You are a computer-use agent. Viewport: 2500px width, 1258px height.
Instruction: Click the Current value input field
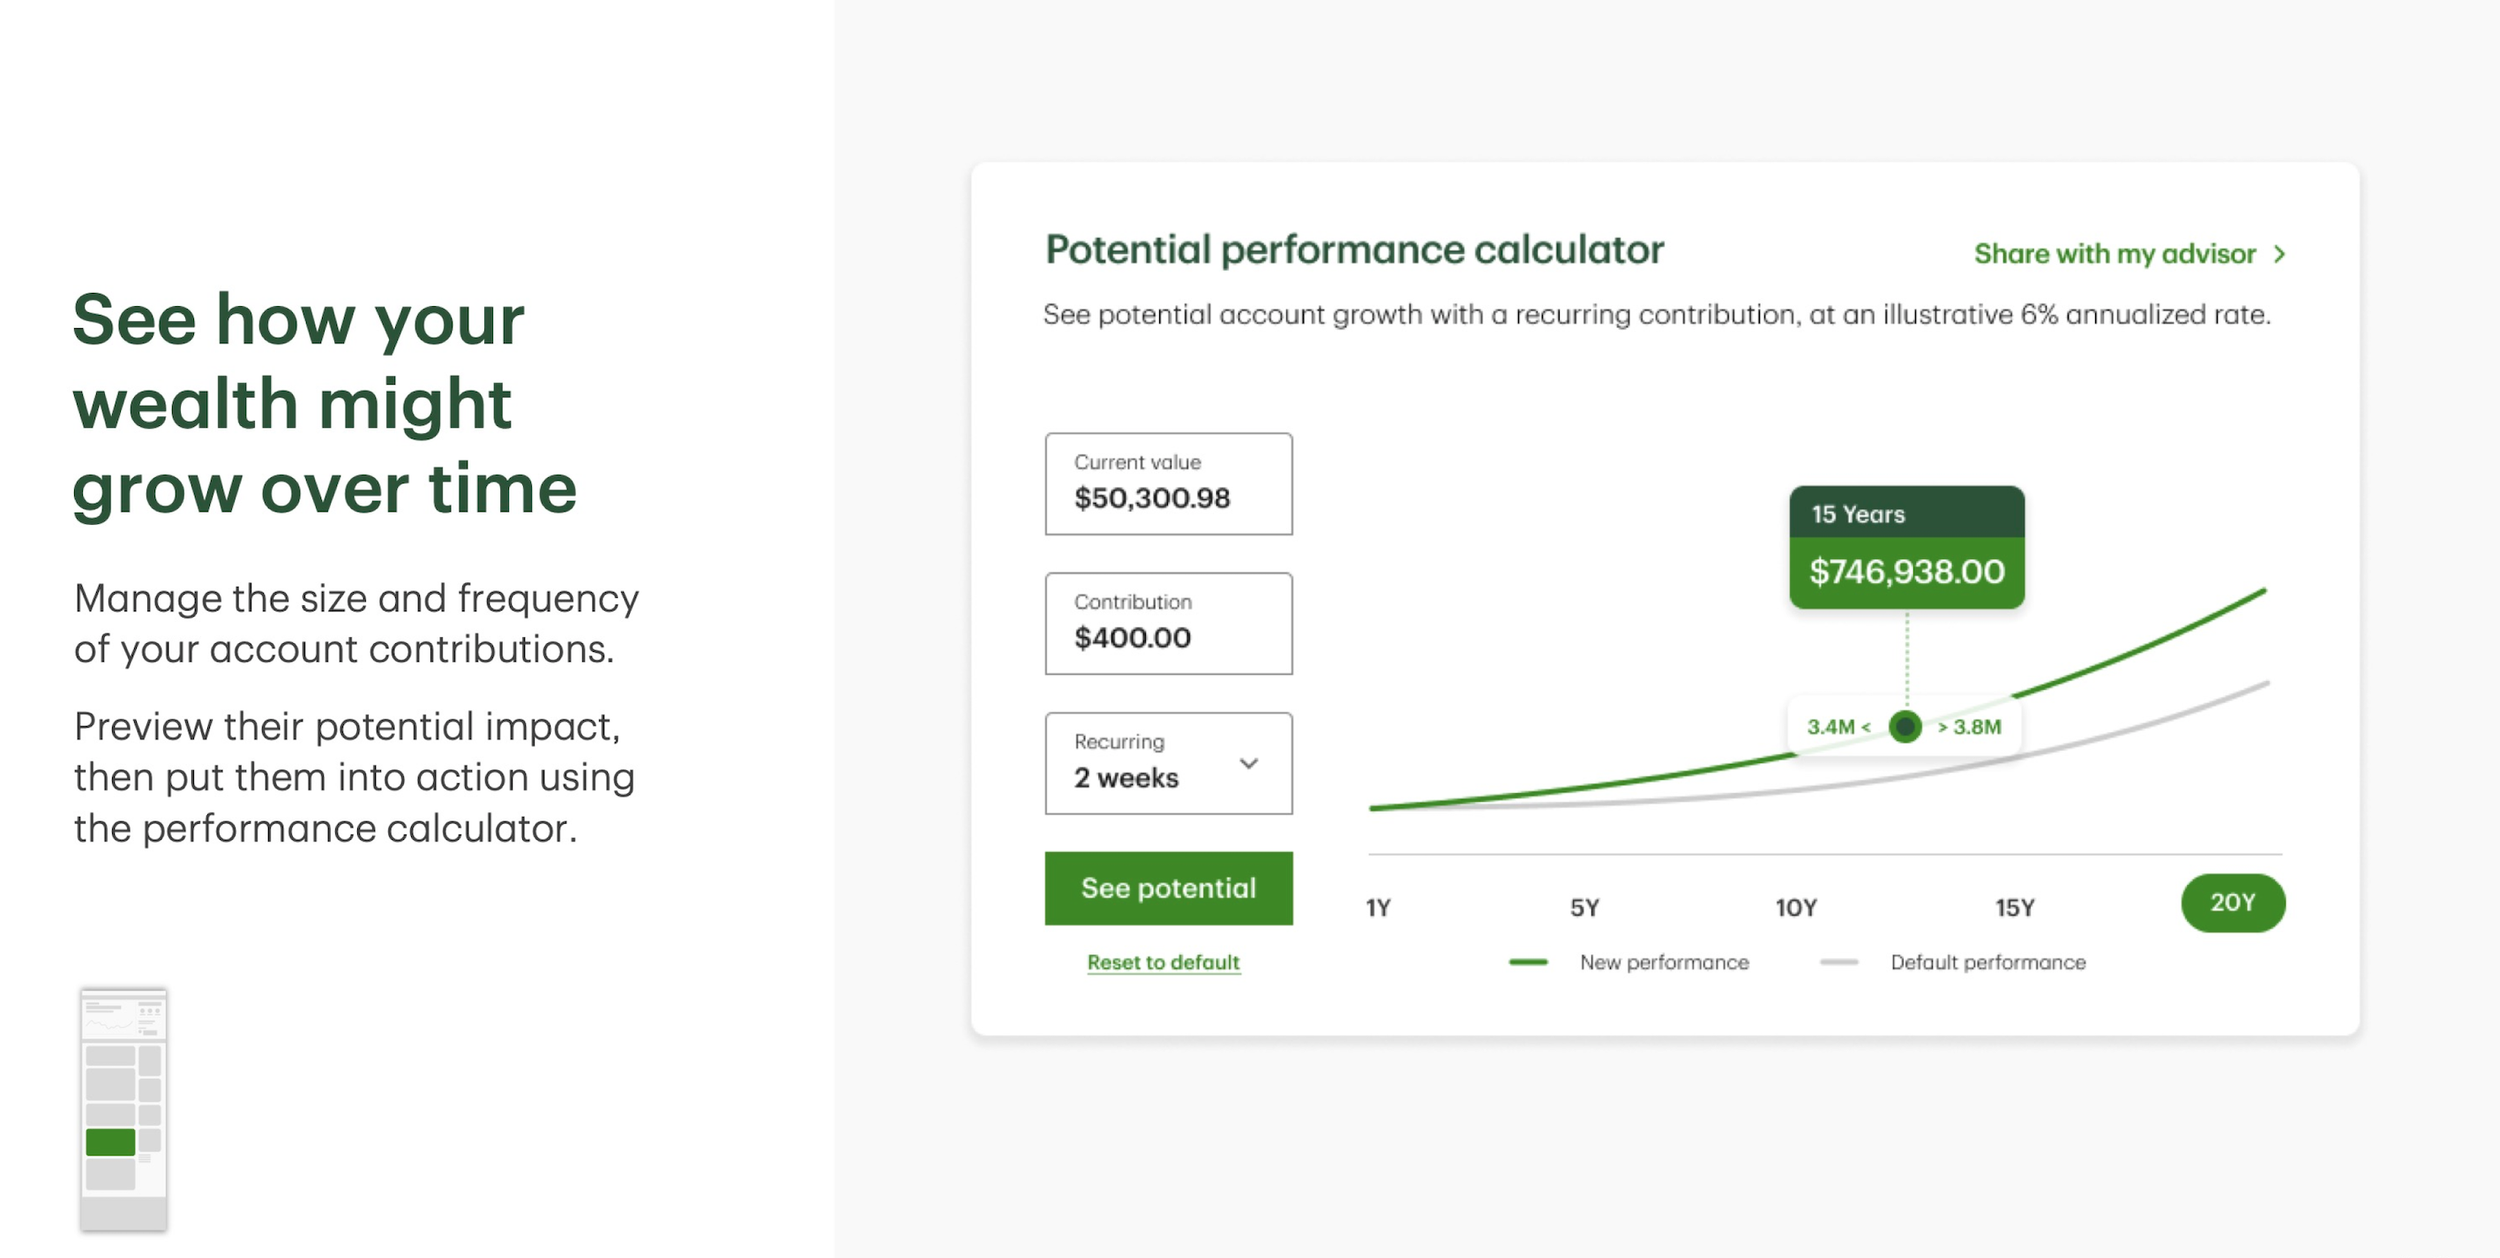(x=1168, y=484)
